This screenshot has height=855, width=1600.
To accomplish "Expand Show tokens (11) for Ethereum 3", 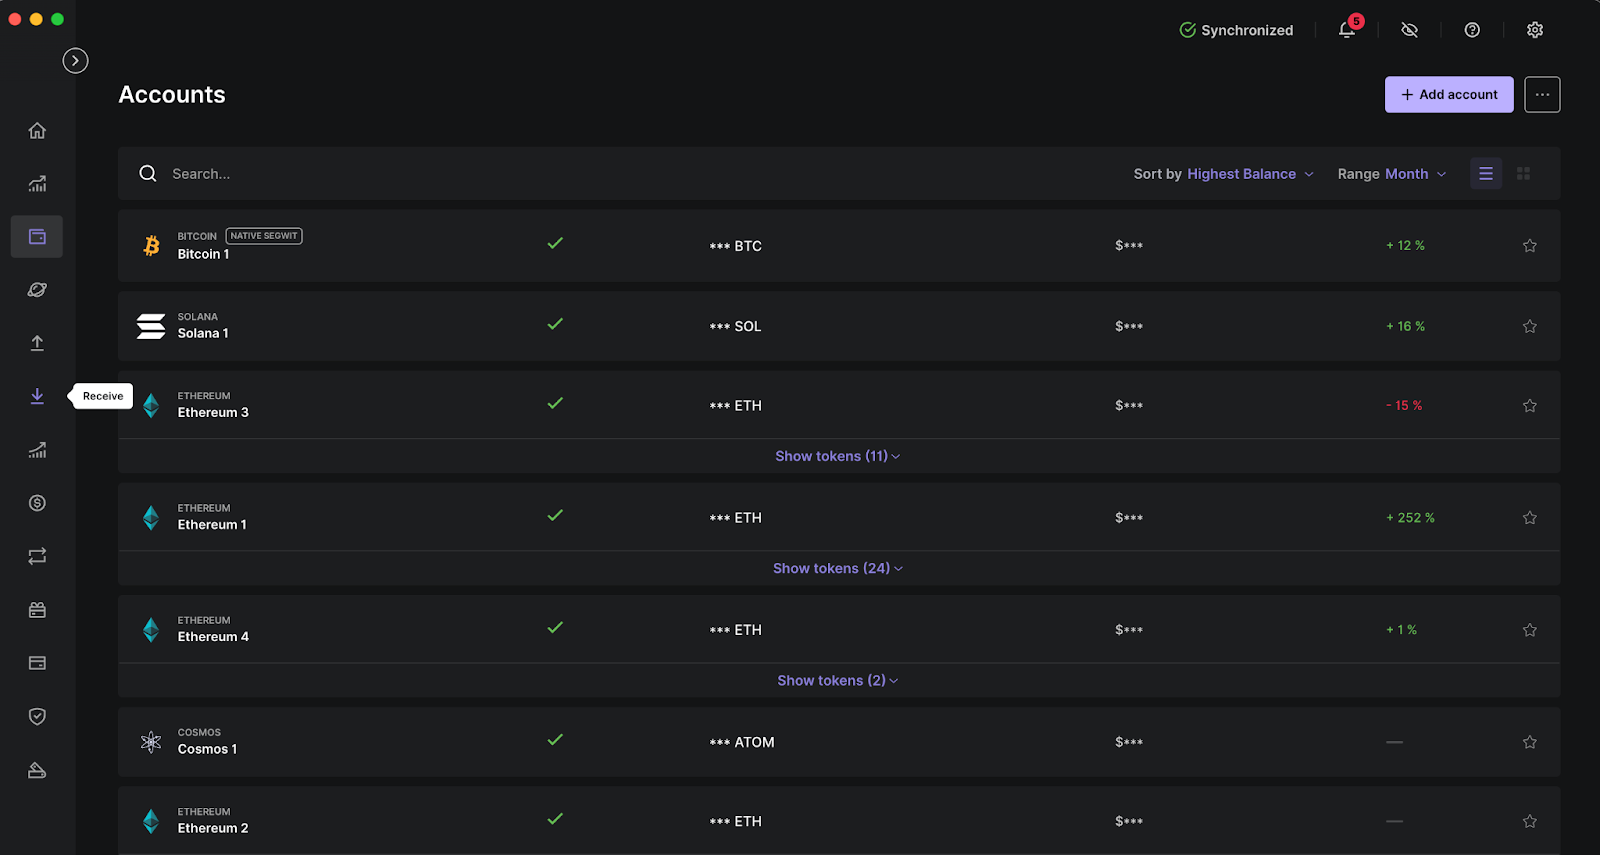I will point(837,456).
